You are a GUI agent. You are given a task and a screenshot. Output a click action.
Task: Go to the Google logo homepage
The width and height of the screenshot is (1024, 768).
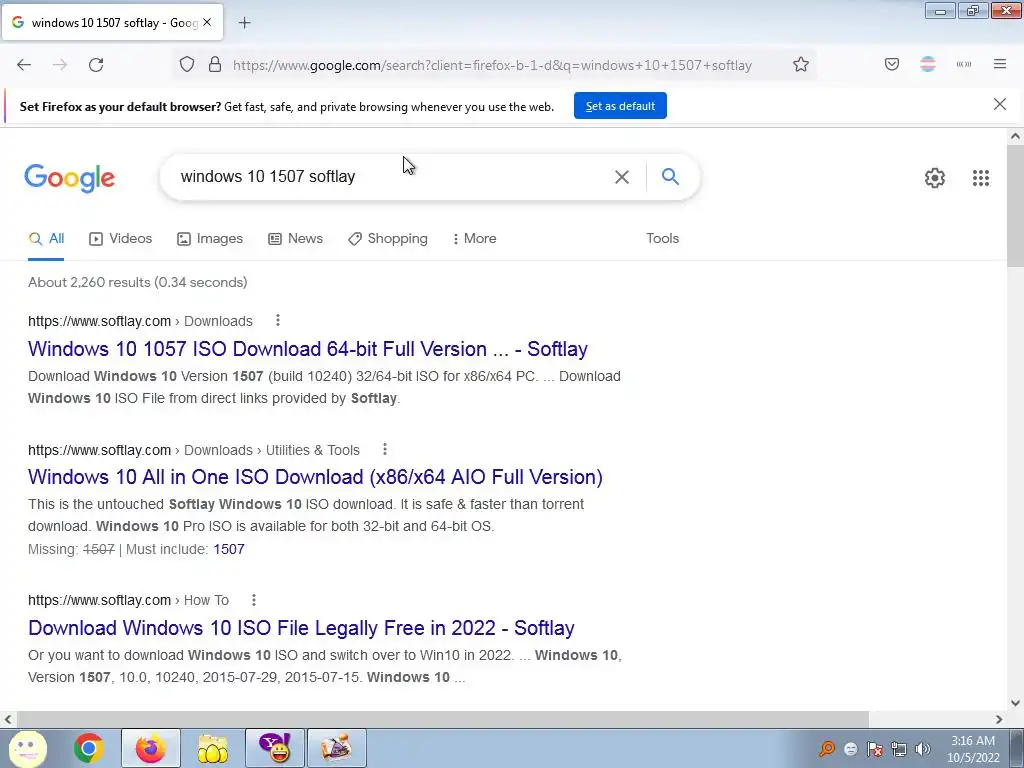[x=70, y=178]
